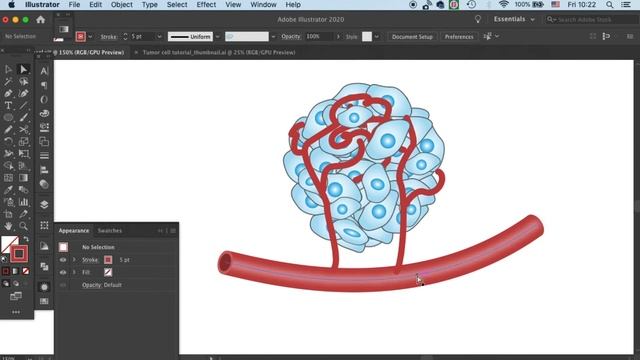The width and height of the screenshot is (640, 360).
Task: Open the Pathfinder panel icon
Action: tap(44, 266)
